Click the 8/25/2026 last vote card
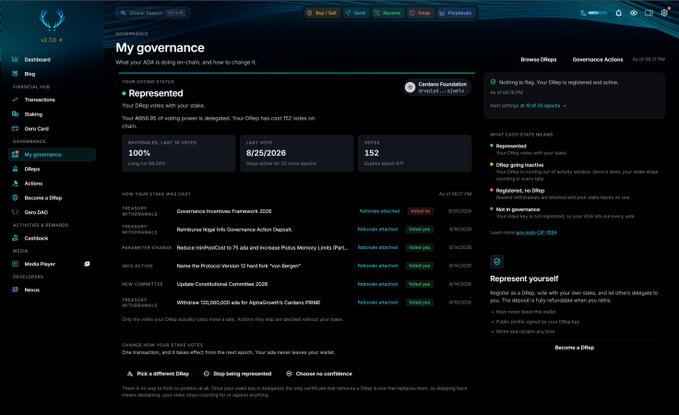This screenshot has width=679, height=415. 297,153
